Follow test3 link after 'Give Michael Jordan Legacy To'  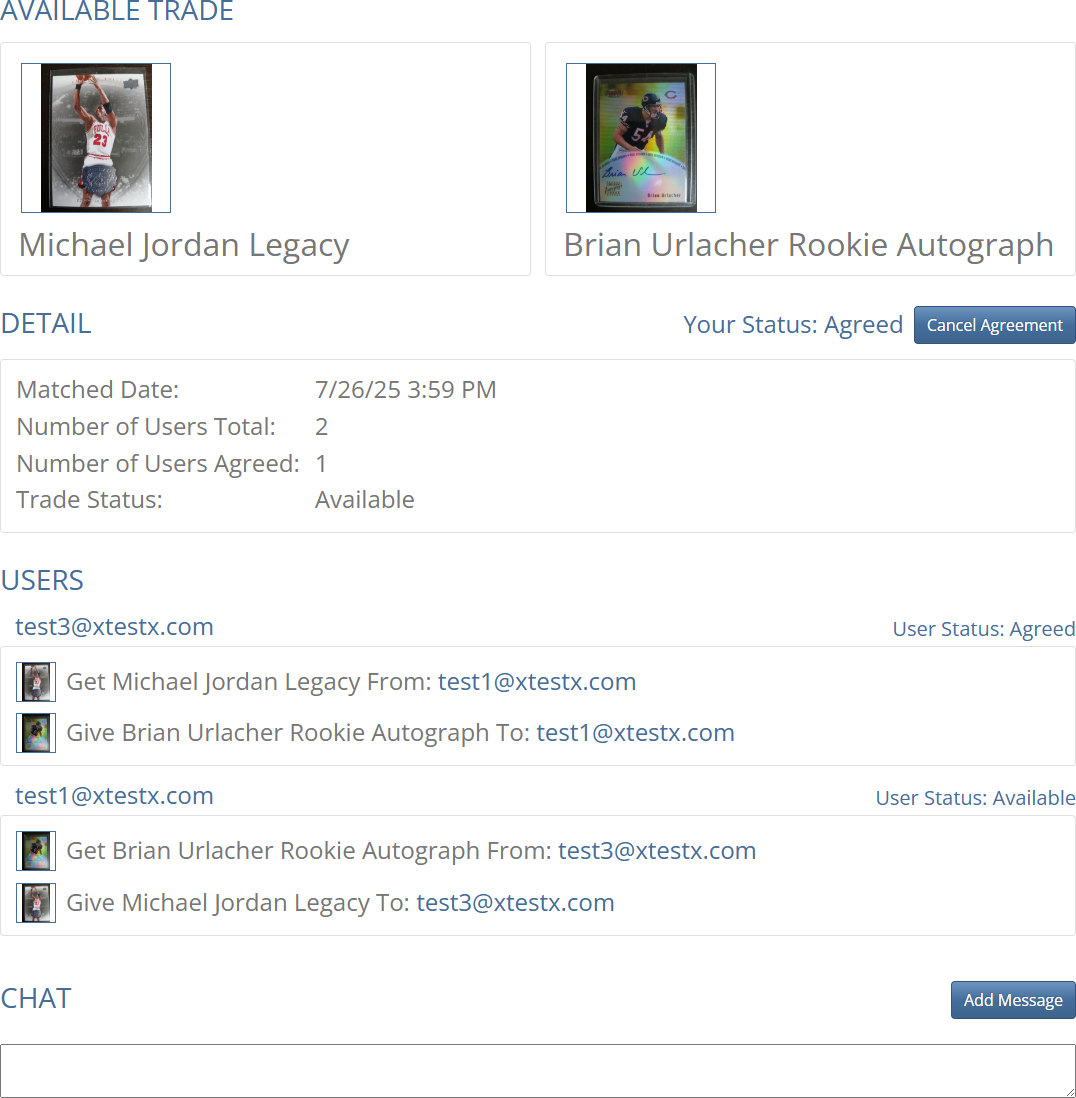click(515, 903)
